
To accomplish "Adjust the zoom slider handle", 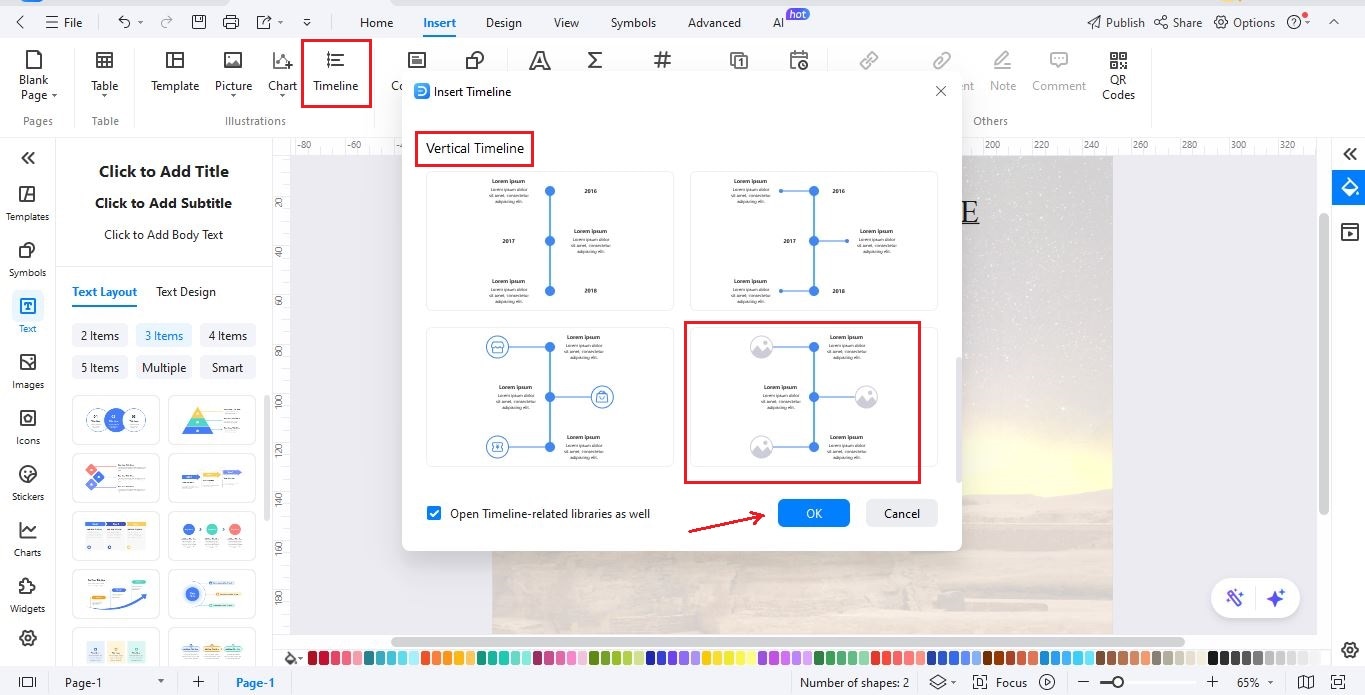I will pyautogui.click(x=1118, y=682).
